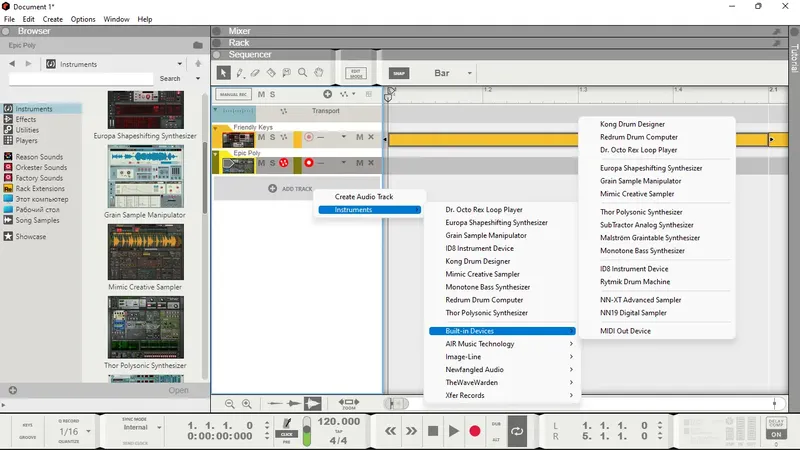Expand the Image-Line submenu
The width and height of the screenshot is (800, 450).
[502, 357]
